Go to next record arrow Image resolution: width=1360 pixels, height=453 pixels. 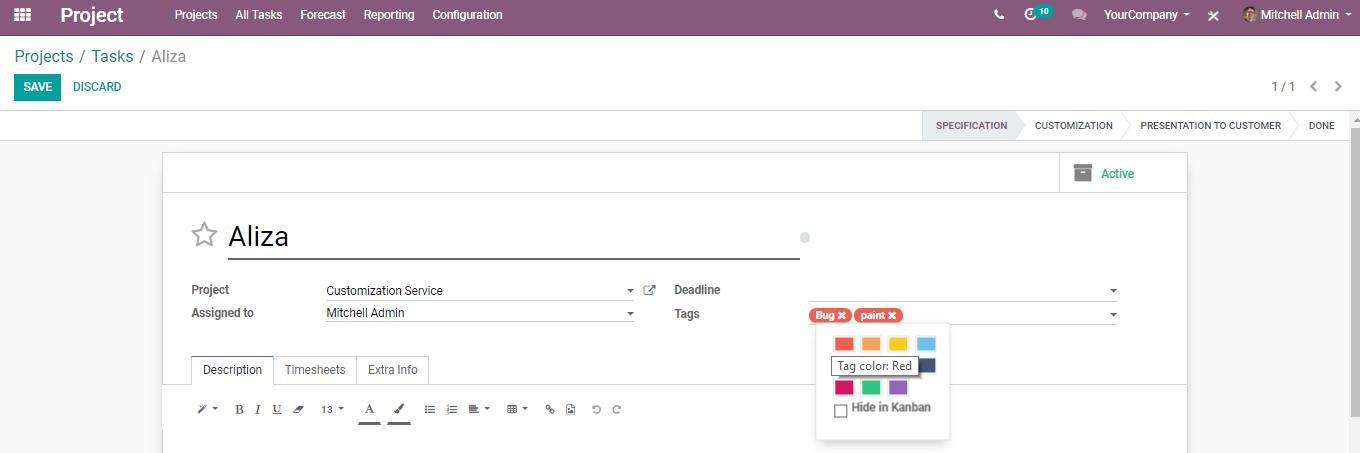(x=1338, y=87)
